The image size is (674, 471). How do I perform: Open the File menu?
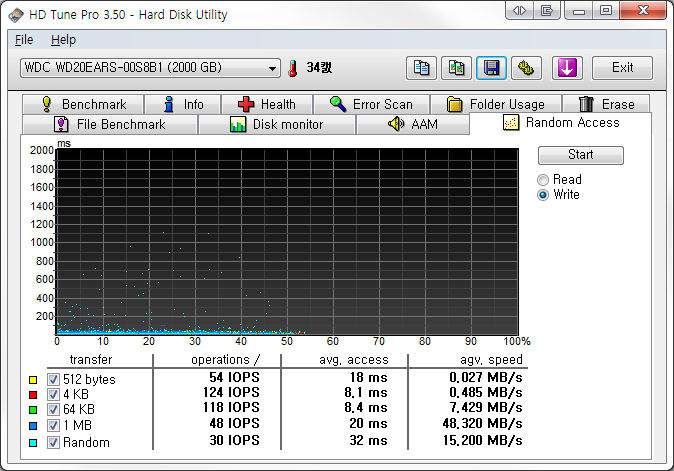(24, 40)
